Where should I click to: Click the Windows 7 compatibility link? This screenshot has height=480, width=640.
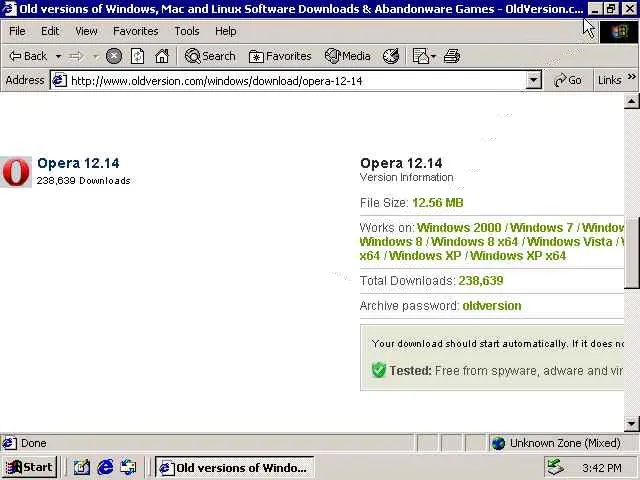(542, 227)
